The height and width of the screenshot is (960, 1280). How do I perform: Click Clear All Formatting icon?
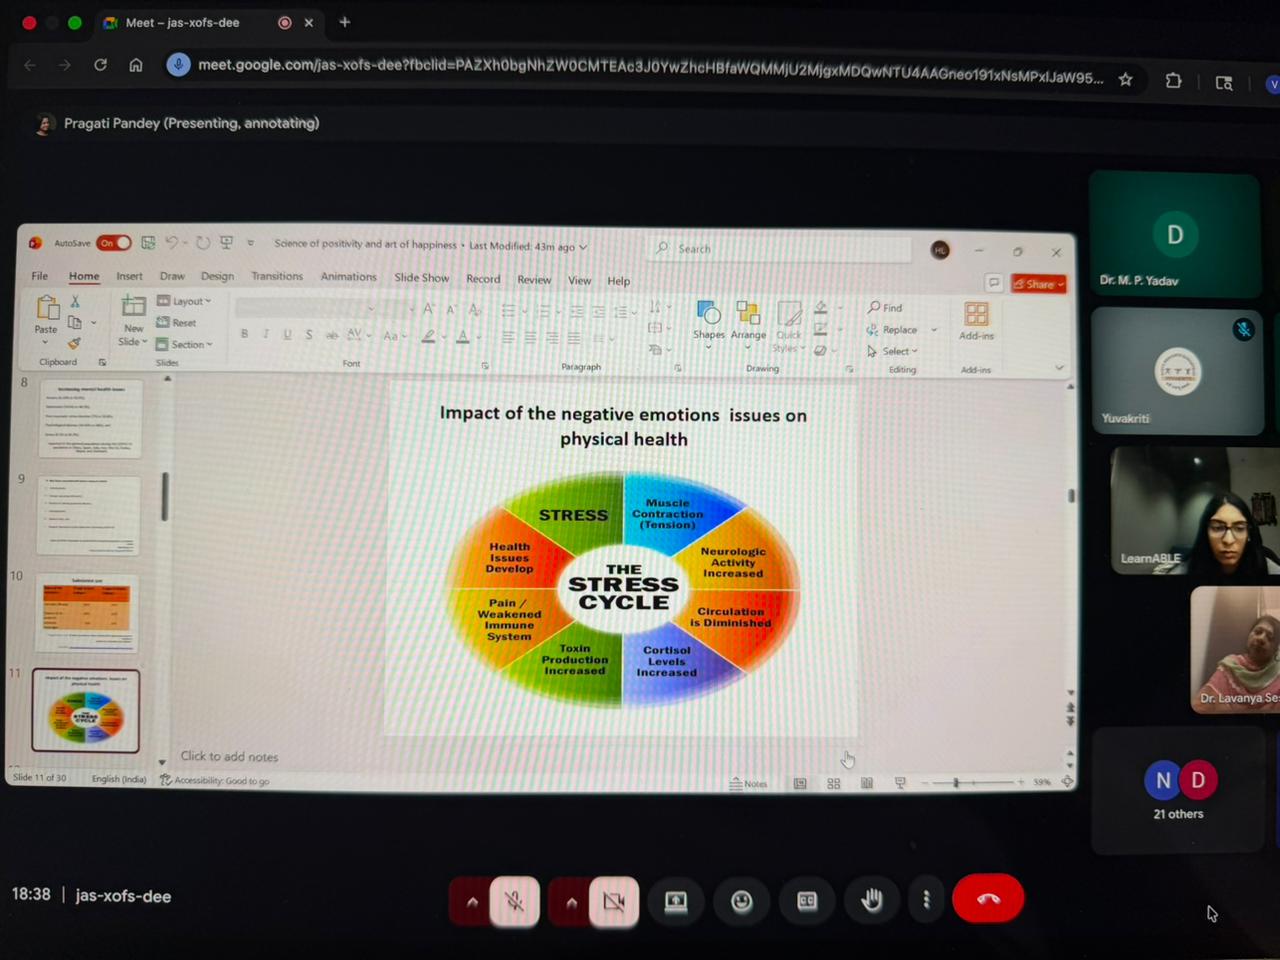475,309
